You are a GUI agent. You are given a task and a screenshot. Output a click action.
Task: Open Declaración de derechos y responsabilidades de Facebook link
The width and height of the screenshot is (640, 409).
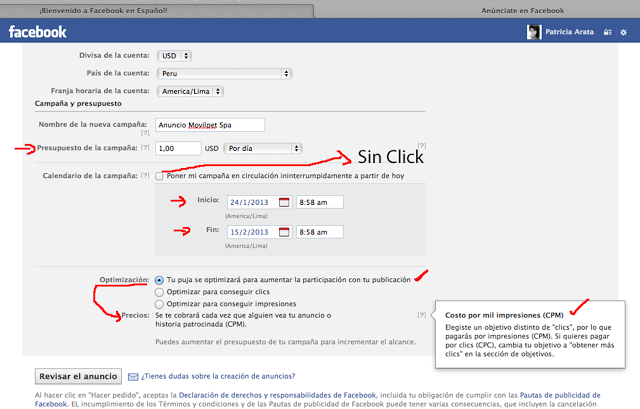coord(277,395)
